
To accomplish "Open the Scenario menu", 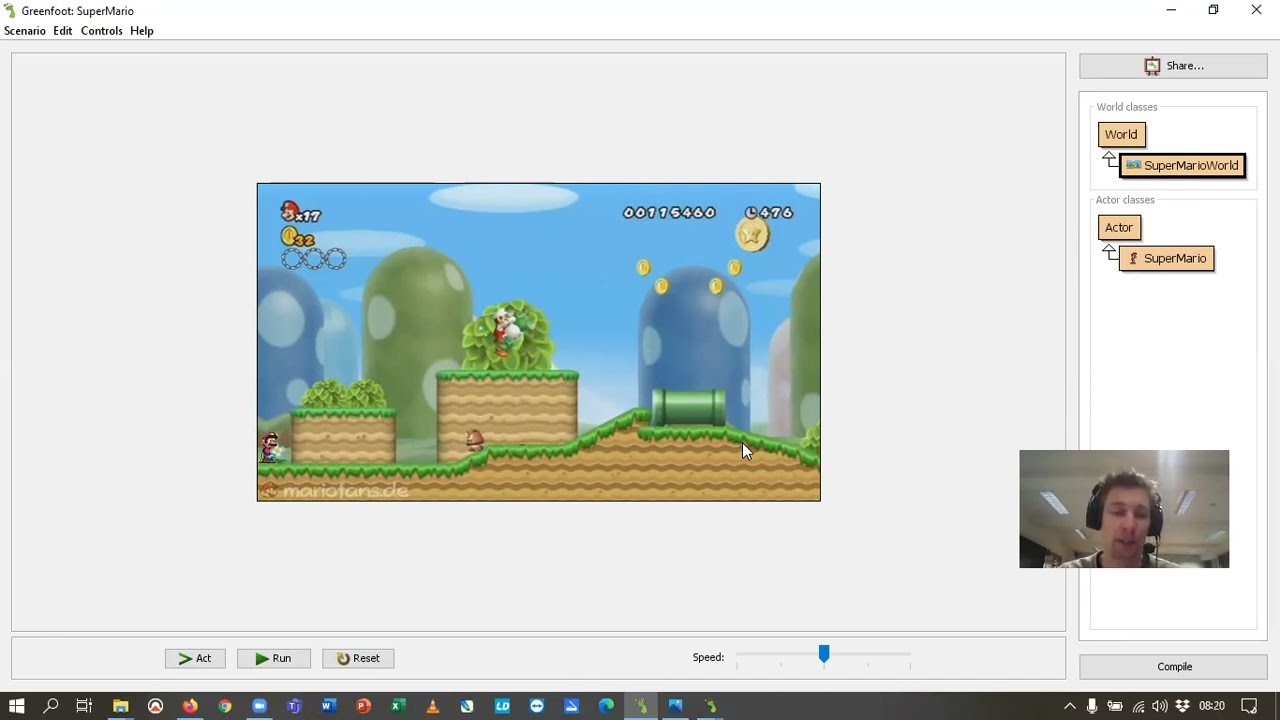I will 25,31.
